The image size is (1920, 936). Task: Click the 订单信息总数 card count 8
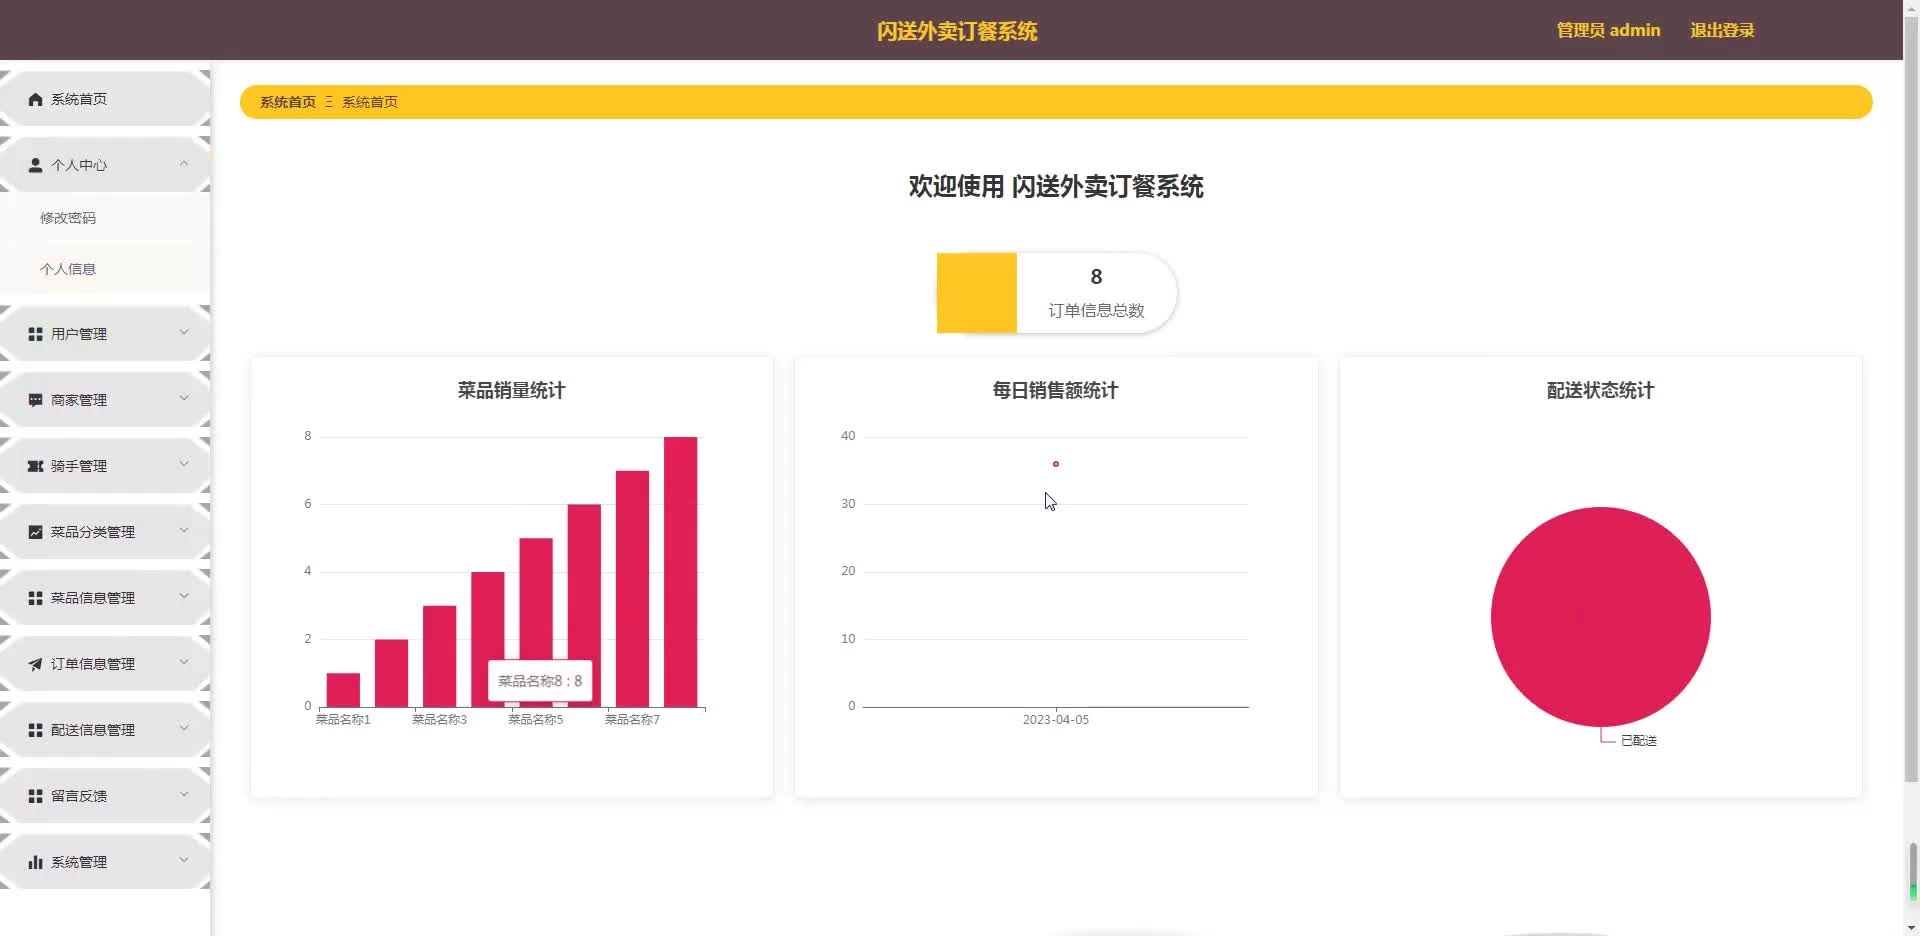click(1096, 277)
